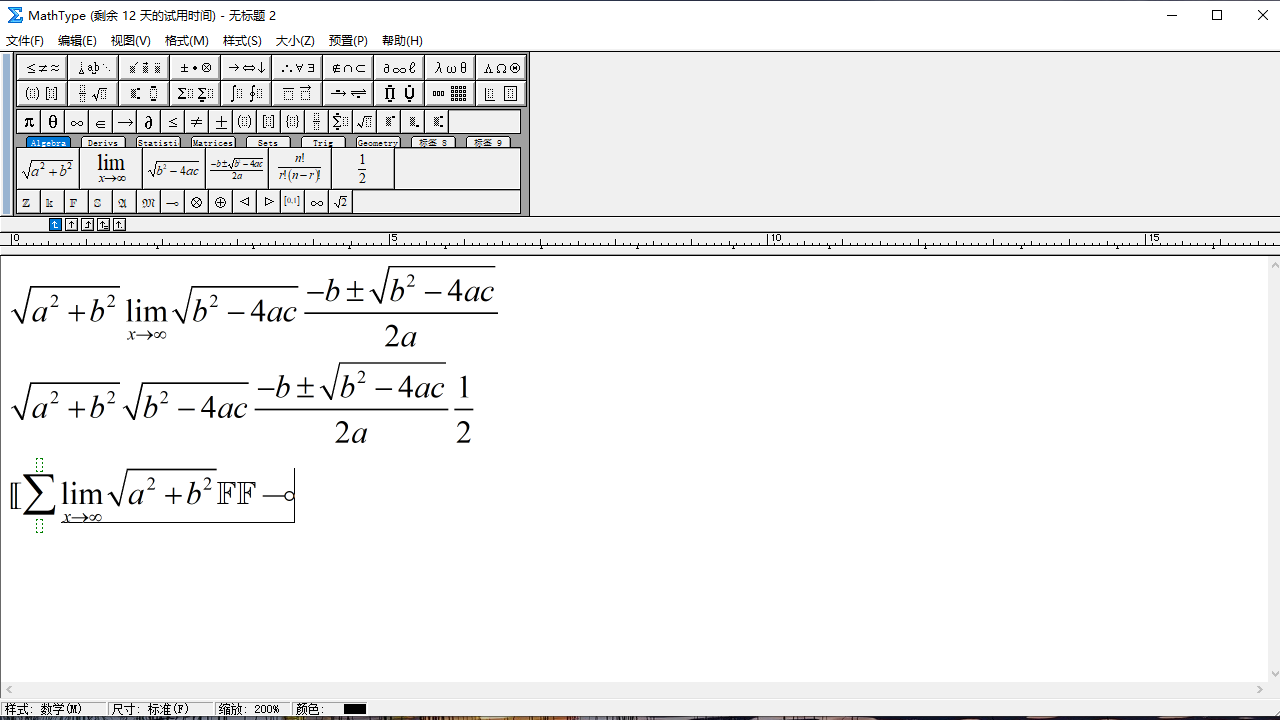Switch to the Derivs tab
This screenshot has width=1280, height=720.
pos(102,143)
